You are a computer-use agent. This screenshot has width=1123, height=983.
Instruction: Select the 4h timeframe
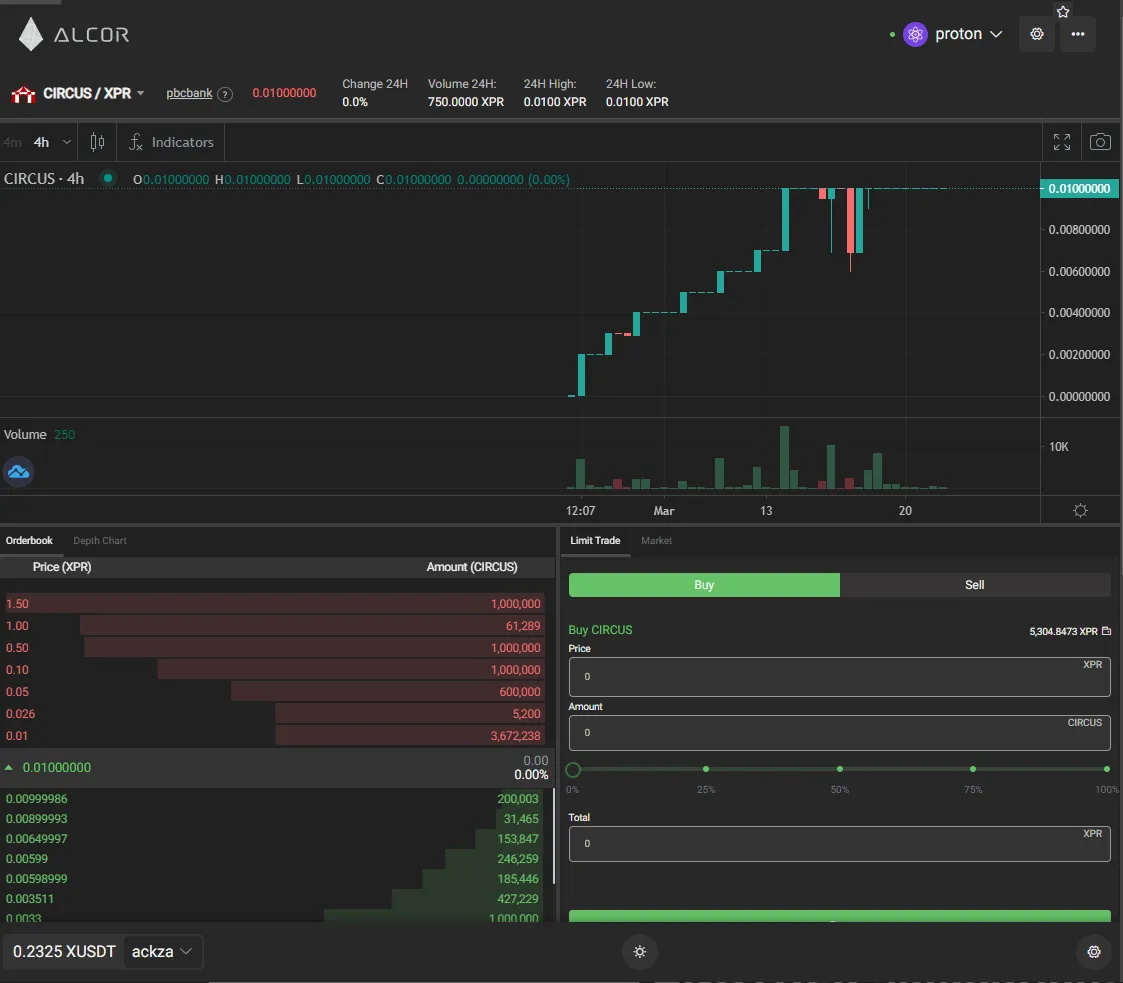point(42,142)
